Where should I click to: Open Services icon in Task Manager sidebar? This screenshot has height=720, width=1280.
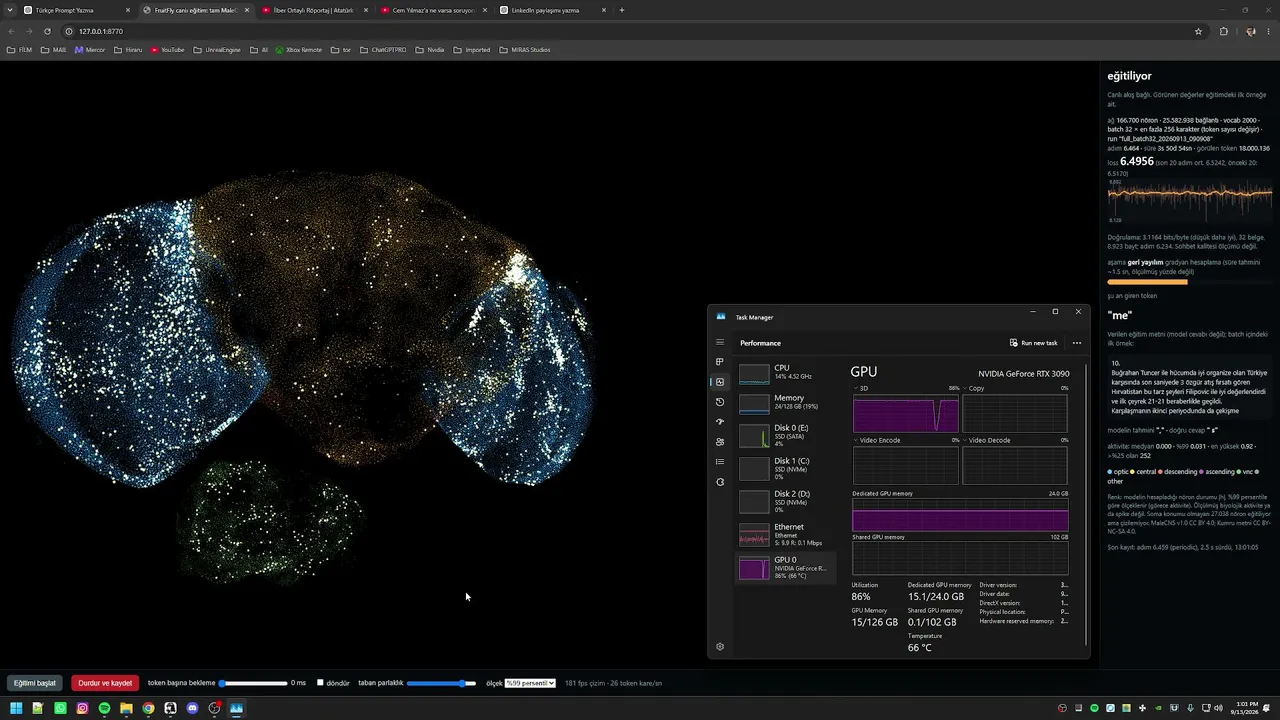(720, 482)
